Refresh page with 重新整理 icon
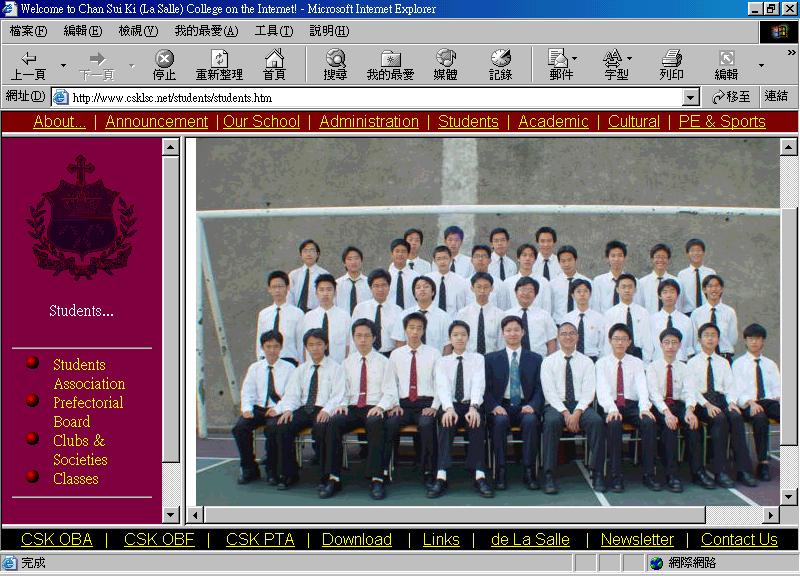This screenshot has height=576, width=800. [x=219, y=65]
